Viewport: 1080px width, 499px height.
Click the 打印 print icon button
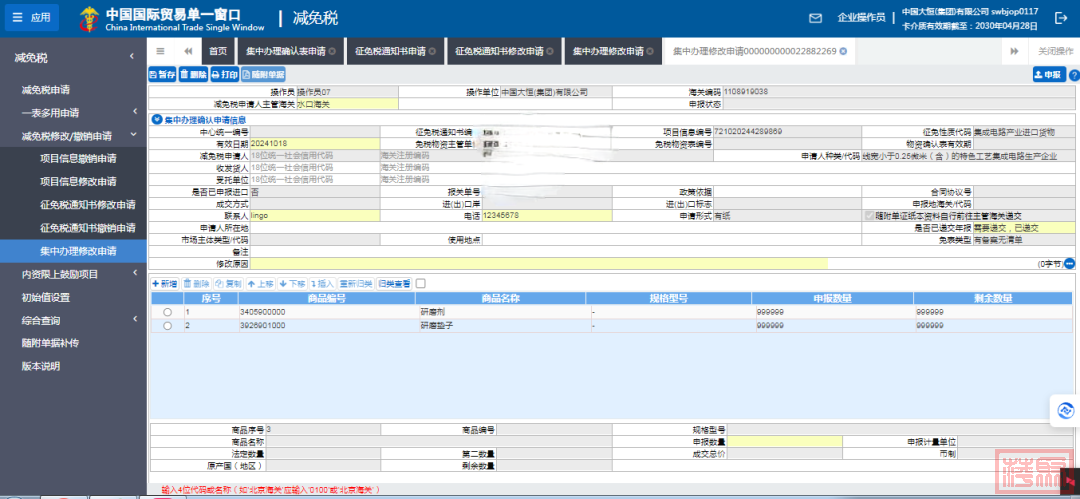pos(224,74)
